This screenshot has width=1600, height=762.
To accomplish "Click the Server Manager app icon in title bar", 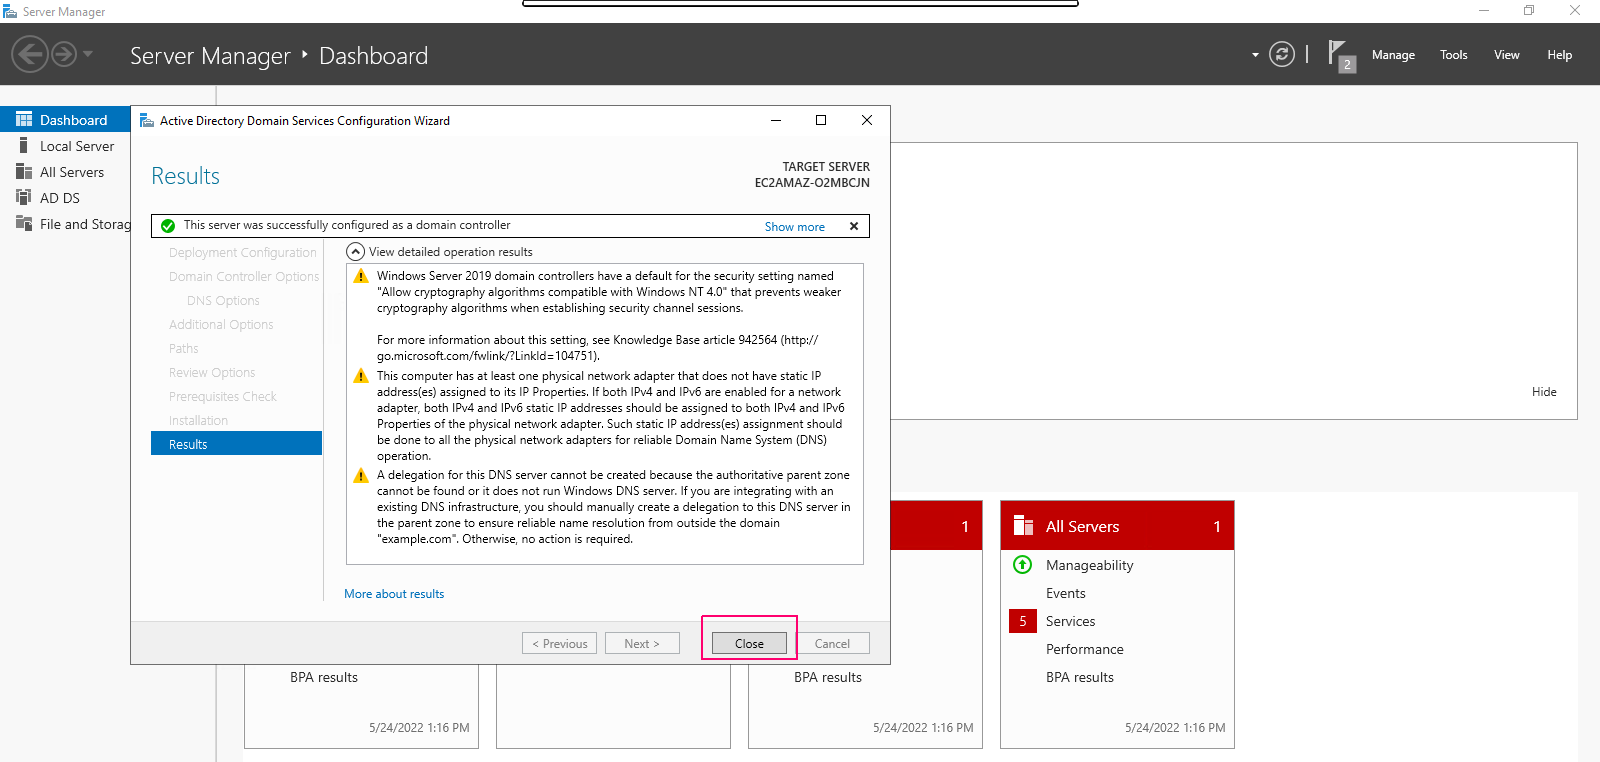I will click(x=10, y=11).
